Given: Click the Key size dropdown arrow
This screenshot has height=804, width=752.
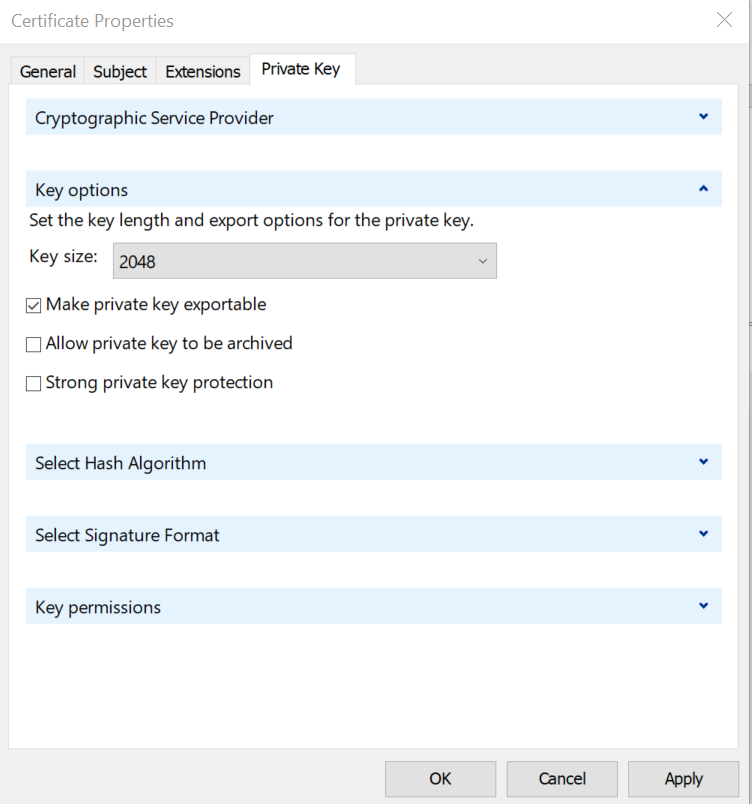Looking at the screenshot, I should [x=483, y=260].
